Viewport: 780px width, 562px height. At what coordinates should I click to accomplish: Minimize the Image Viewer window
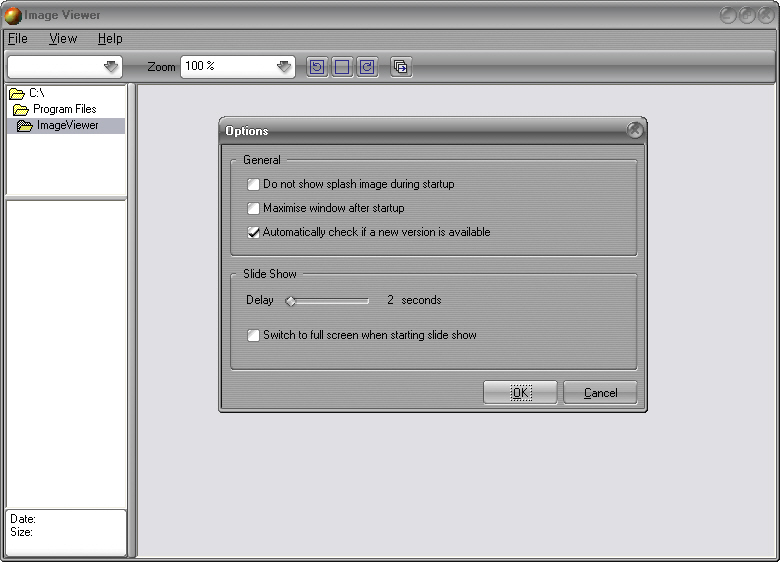click(x=728, y=15)
